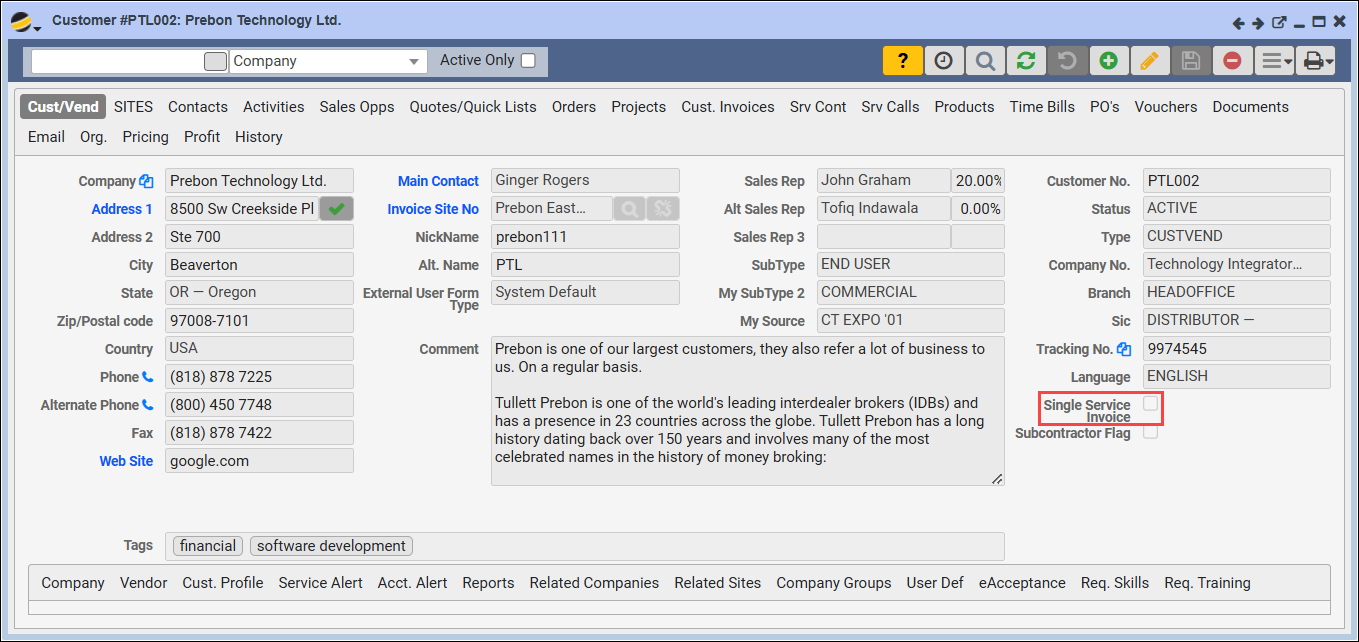Click the search text input field
This screenshot has height=642, width=1359.
[118, 61]
